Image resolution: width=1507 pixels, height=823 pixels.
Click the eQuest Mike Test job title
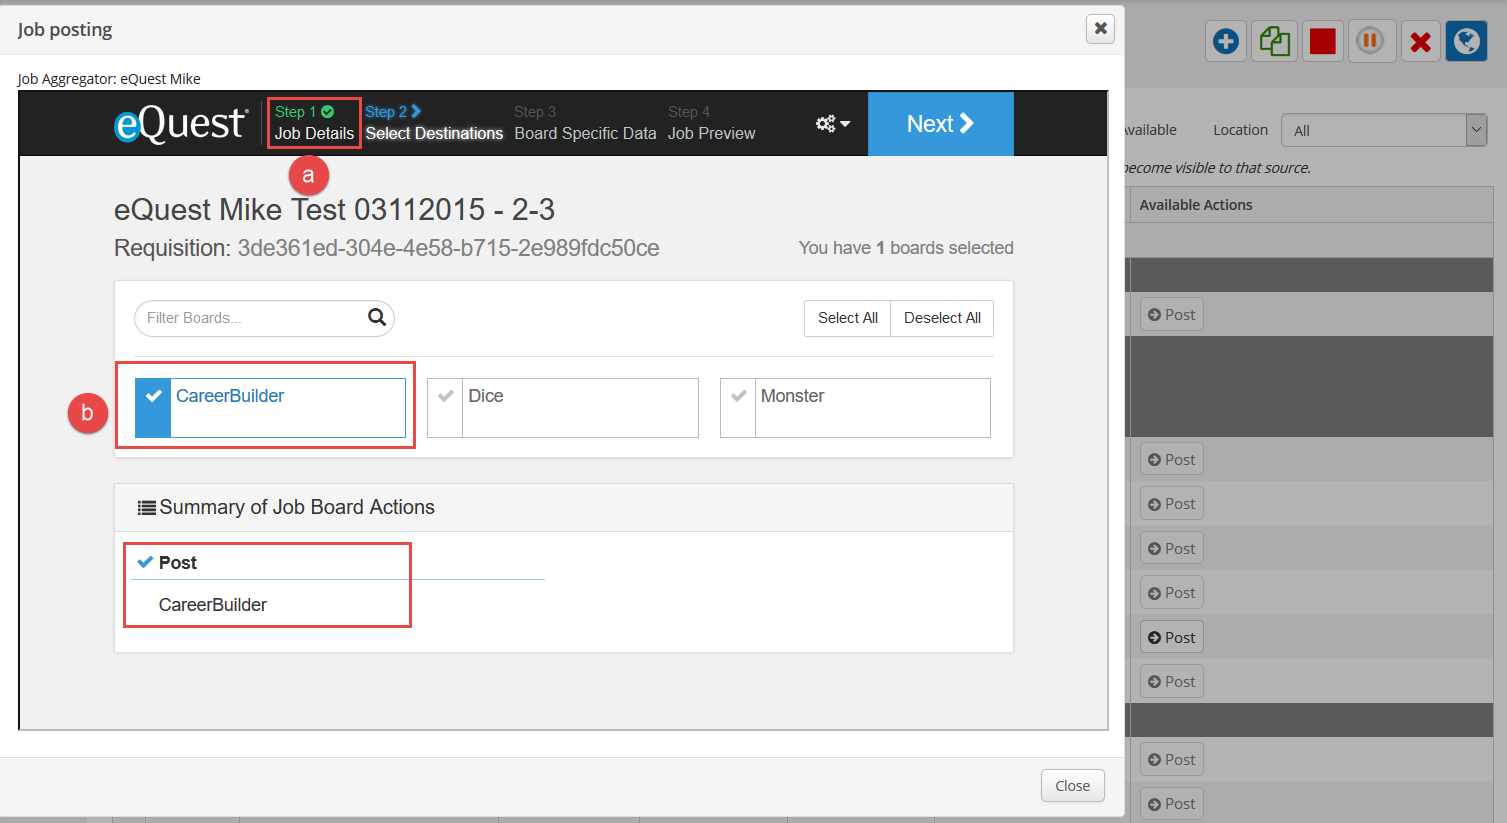click(x=334, y=210)
